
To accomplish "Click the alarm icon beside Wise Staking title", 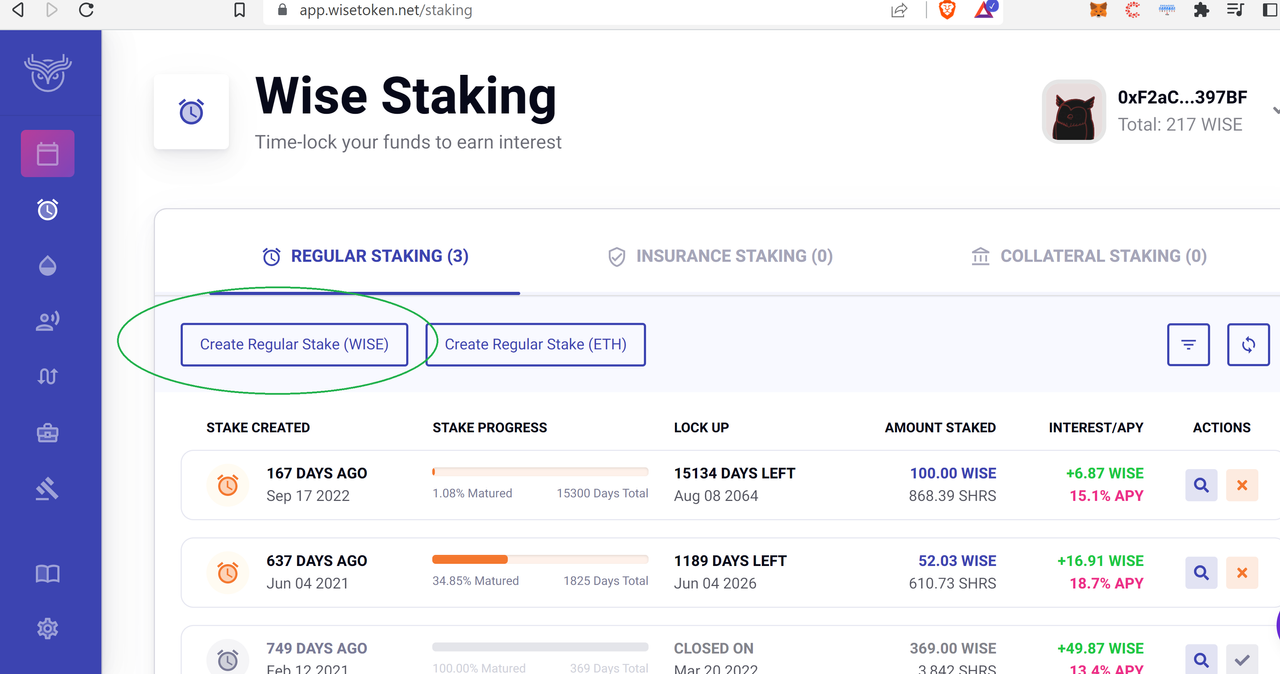I will [x=191, y=112].
